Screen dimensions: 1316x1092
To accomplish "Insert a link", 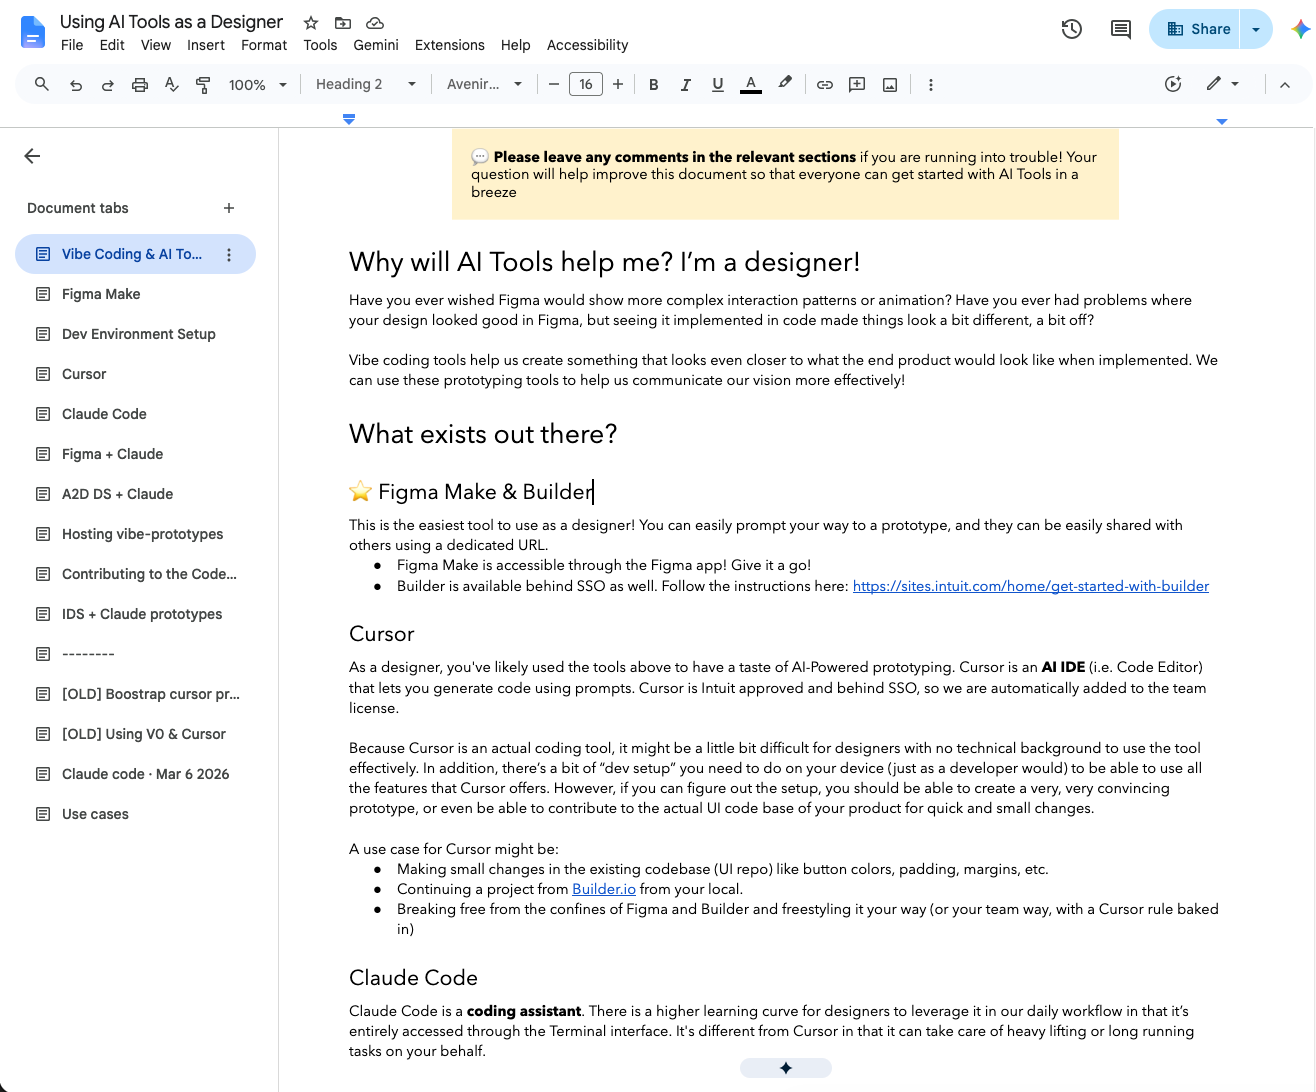I will [825, 85].
